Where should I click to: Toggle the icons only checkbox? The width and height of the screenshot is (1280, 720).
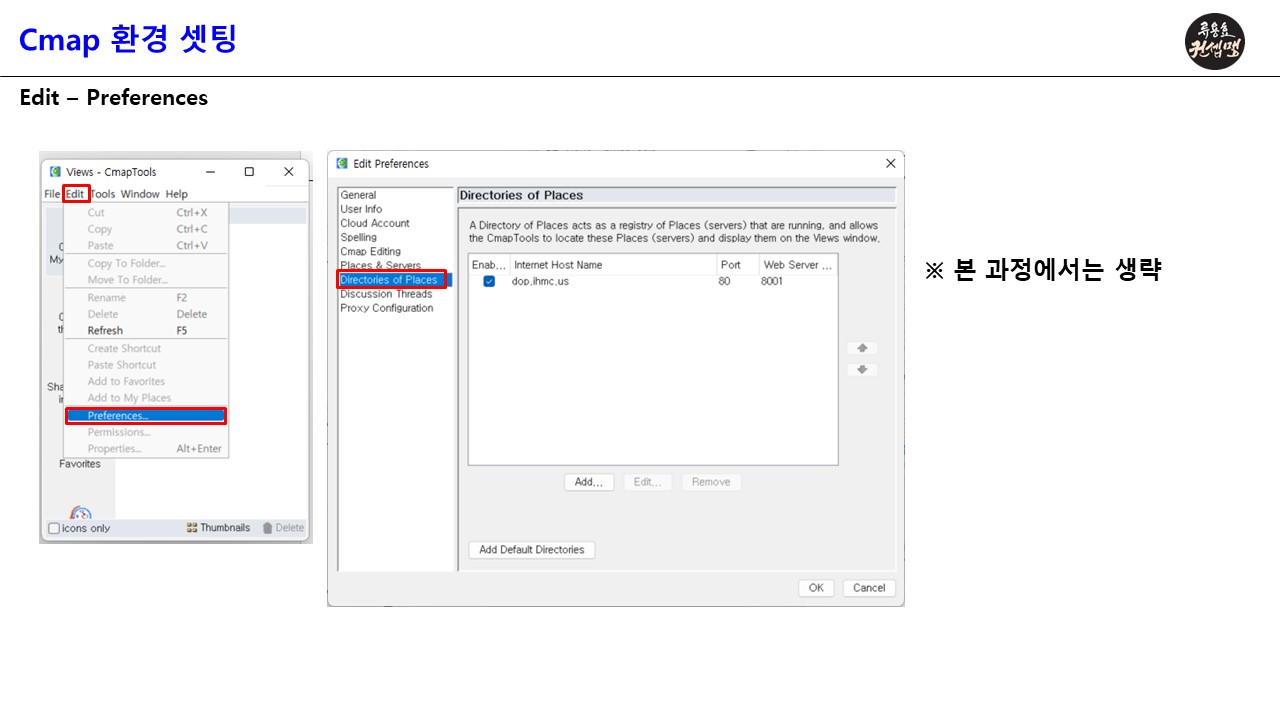tap(54, 528)
